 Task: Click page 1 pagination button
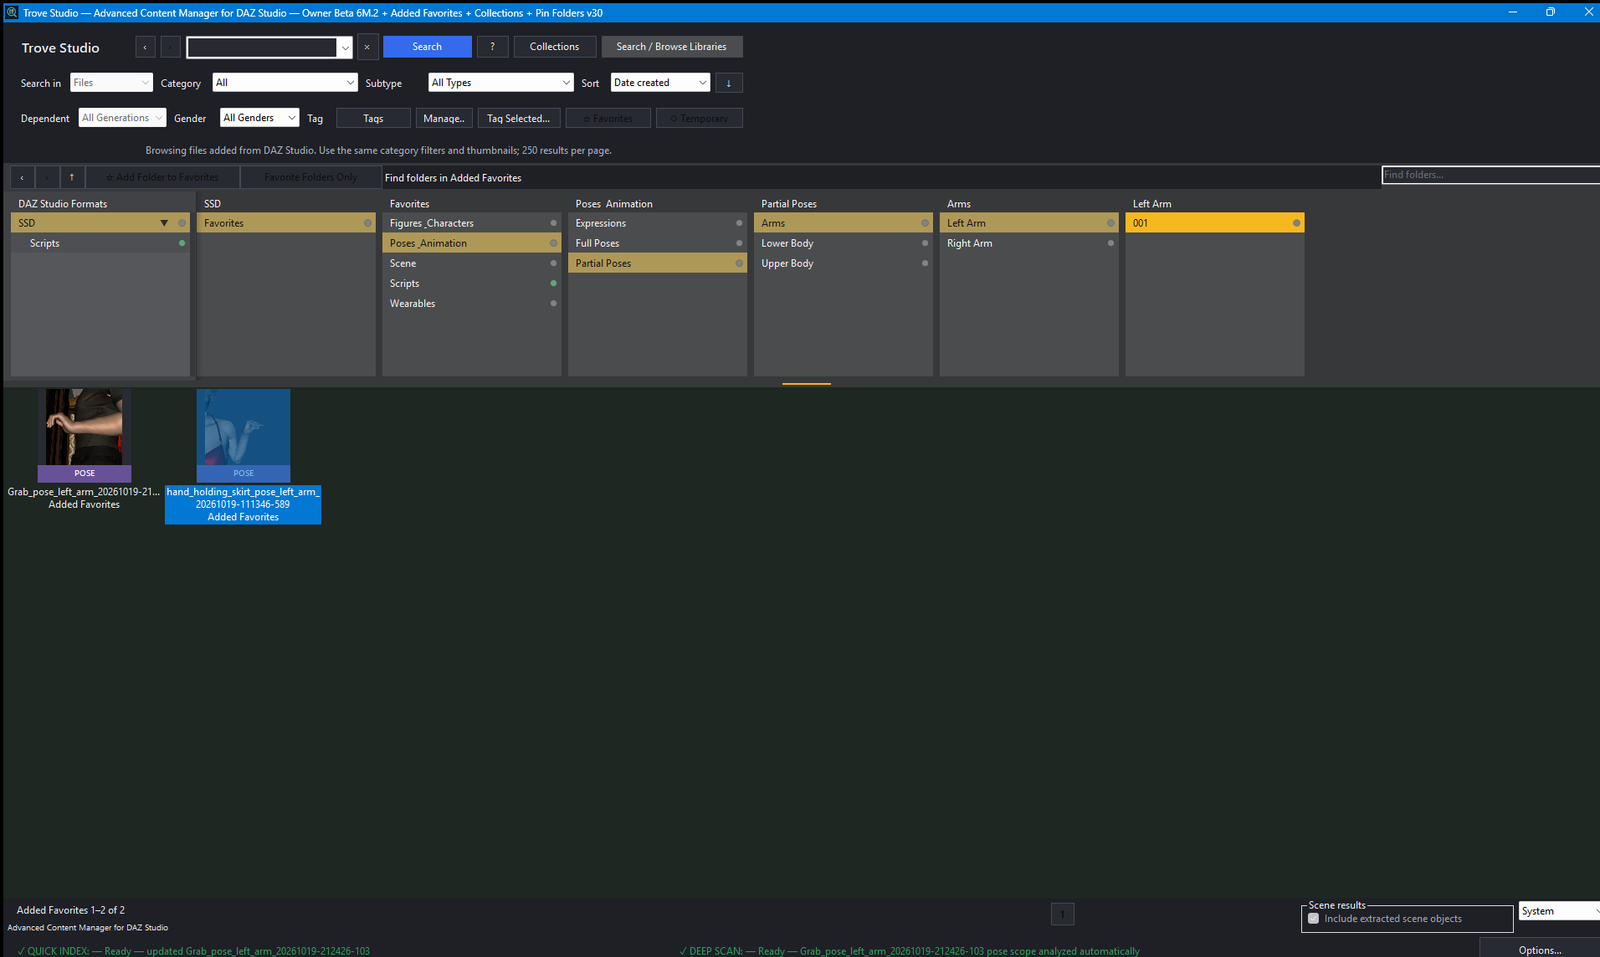click(1062, 914)
